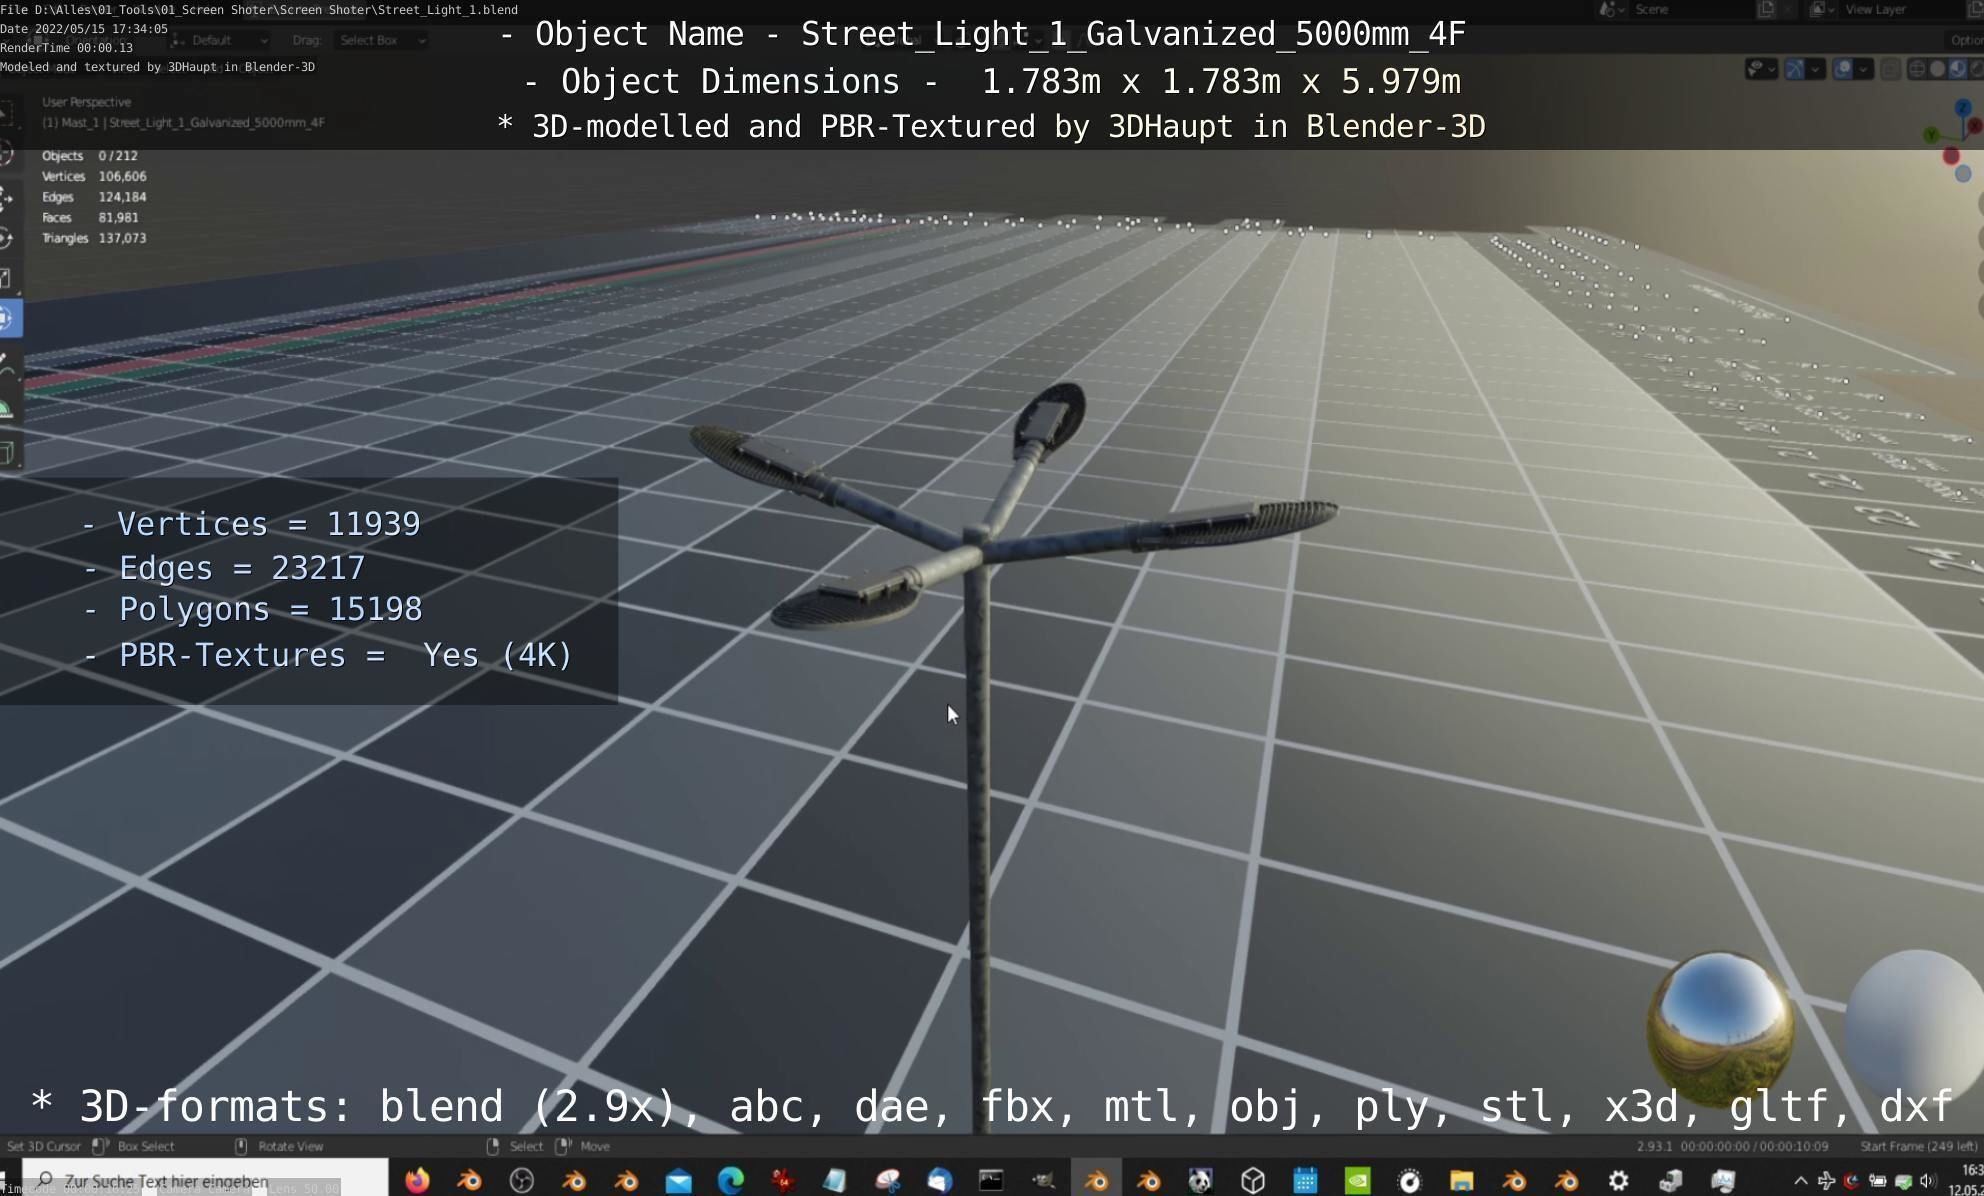Viewport: 1984px width, 1196px height.
Task: Click the diffuse gray preview sphere
Action: coord(1914,1025)
